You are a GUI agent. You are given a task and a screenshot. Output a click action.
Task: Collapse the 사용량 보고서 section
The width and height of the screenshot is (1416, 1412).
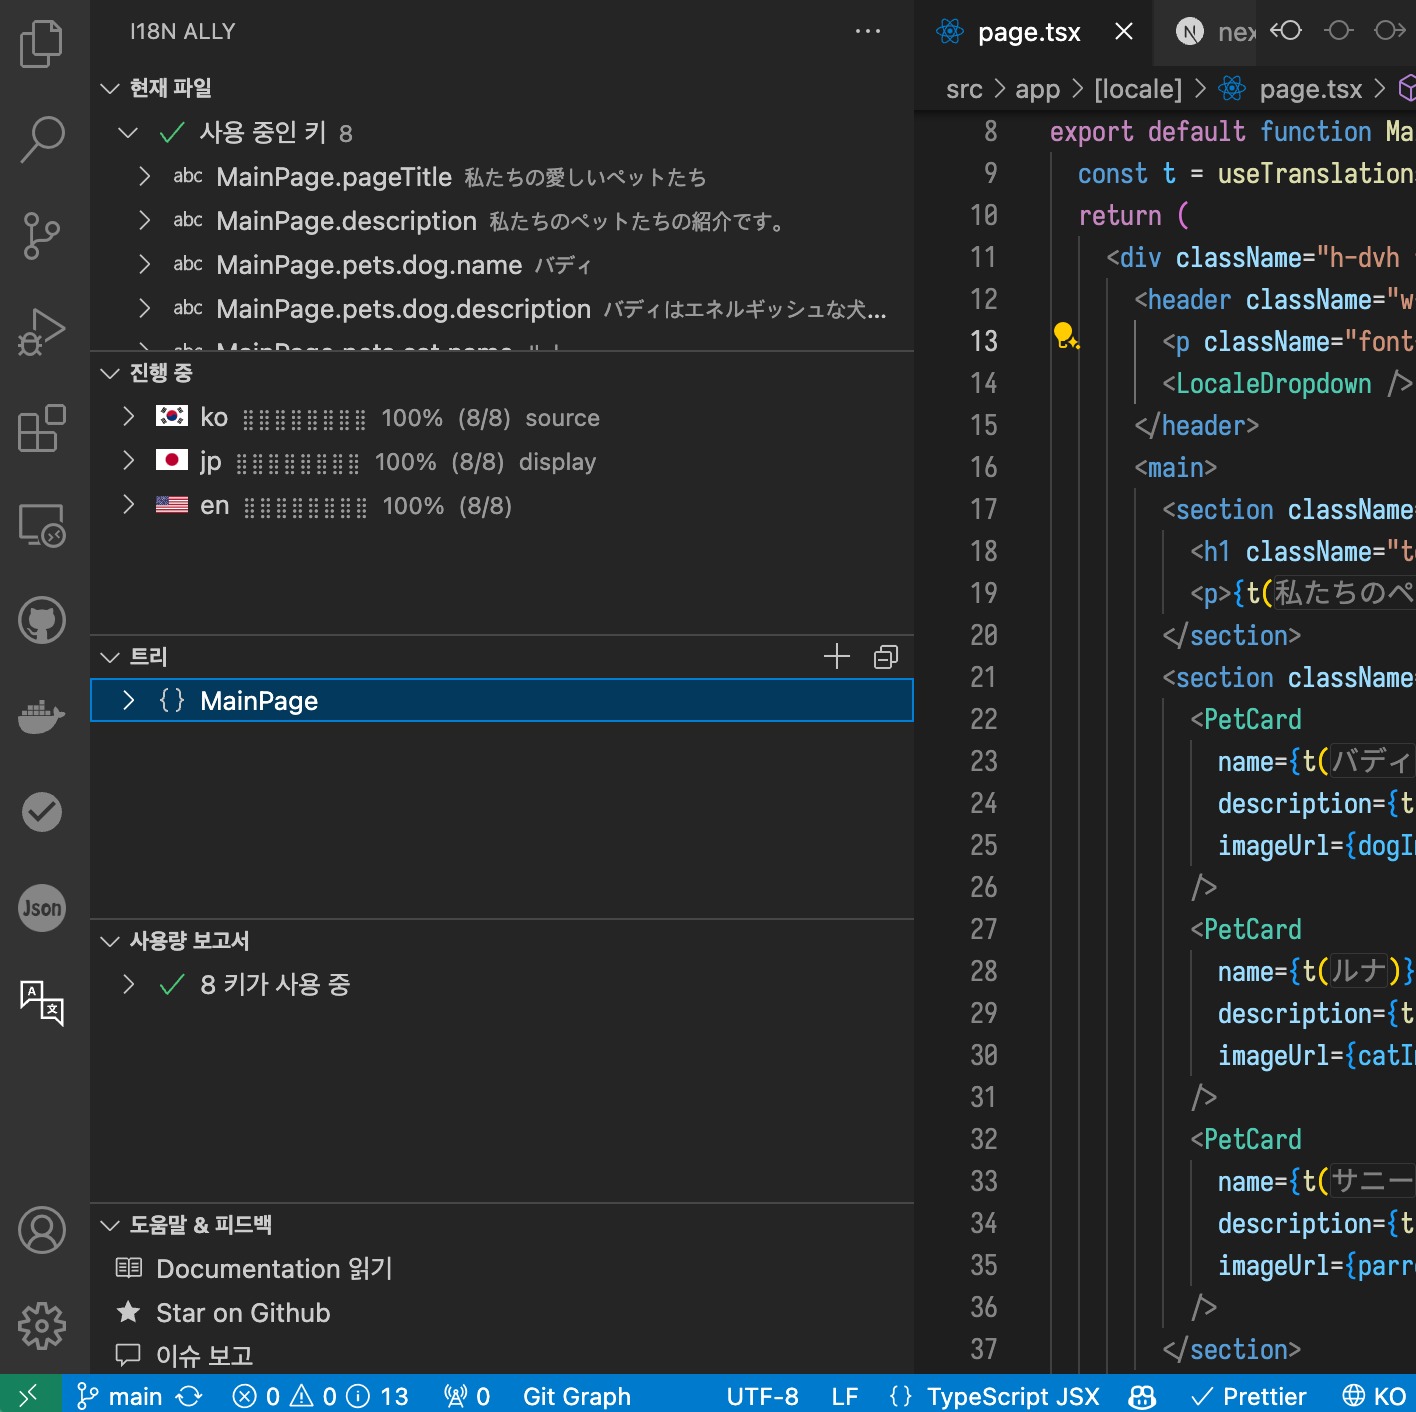click(110, 941)
